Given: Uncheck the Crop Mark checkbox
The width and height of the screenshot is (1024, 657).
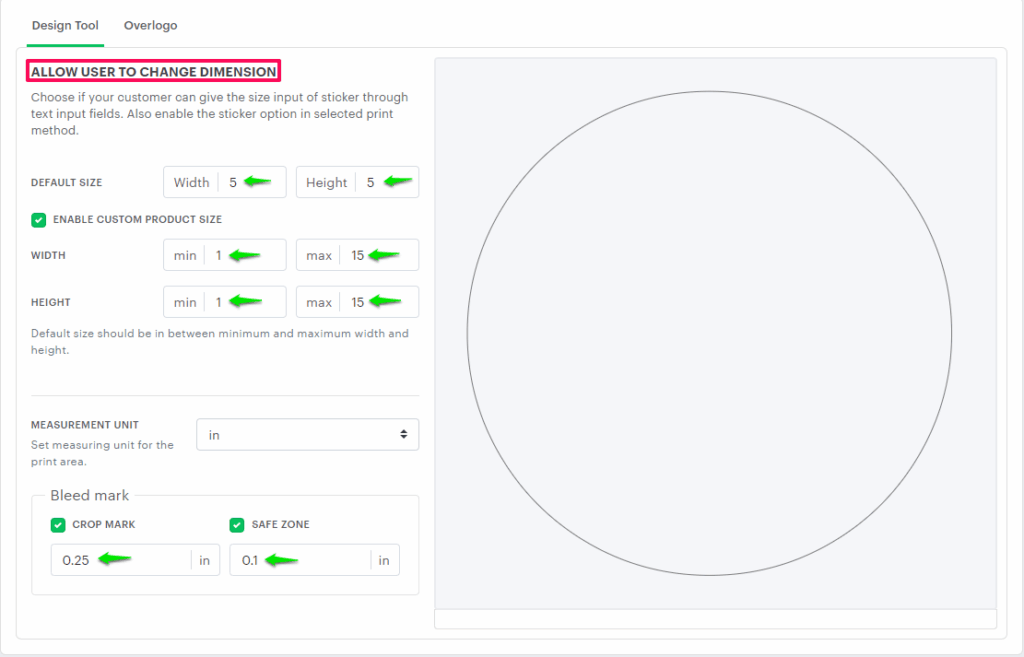Looking at the screenshot, I should [x=58, y=524].
